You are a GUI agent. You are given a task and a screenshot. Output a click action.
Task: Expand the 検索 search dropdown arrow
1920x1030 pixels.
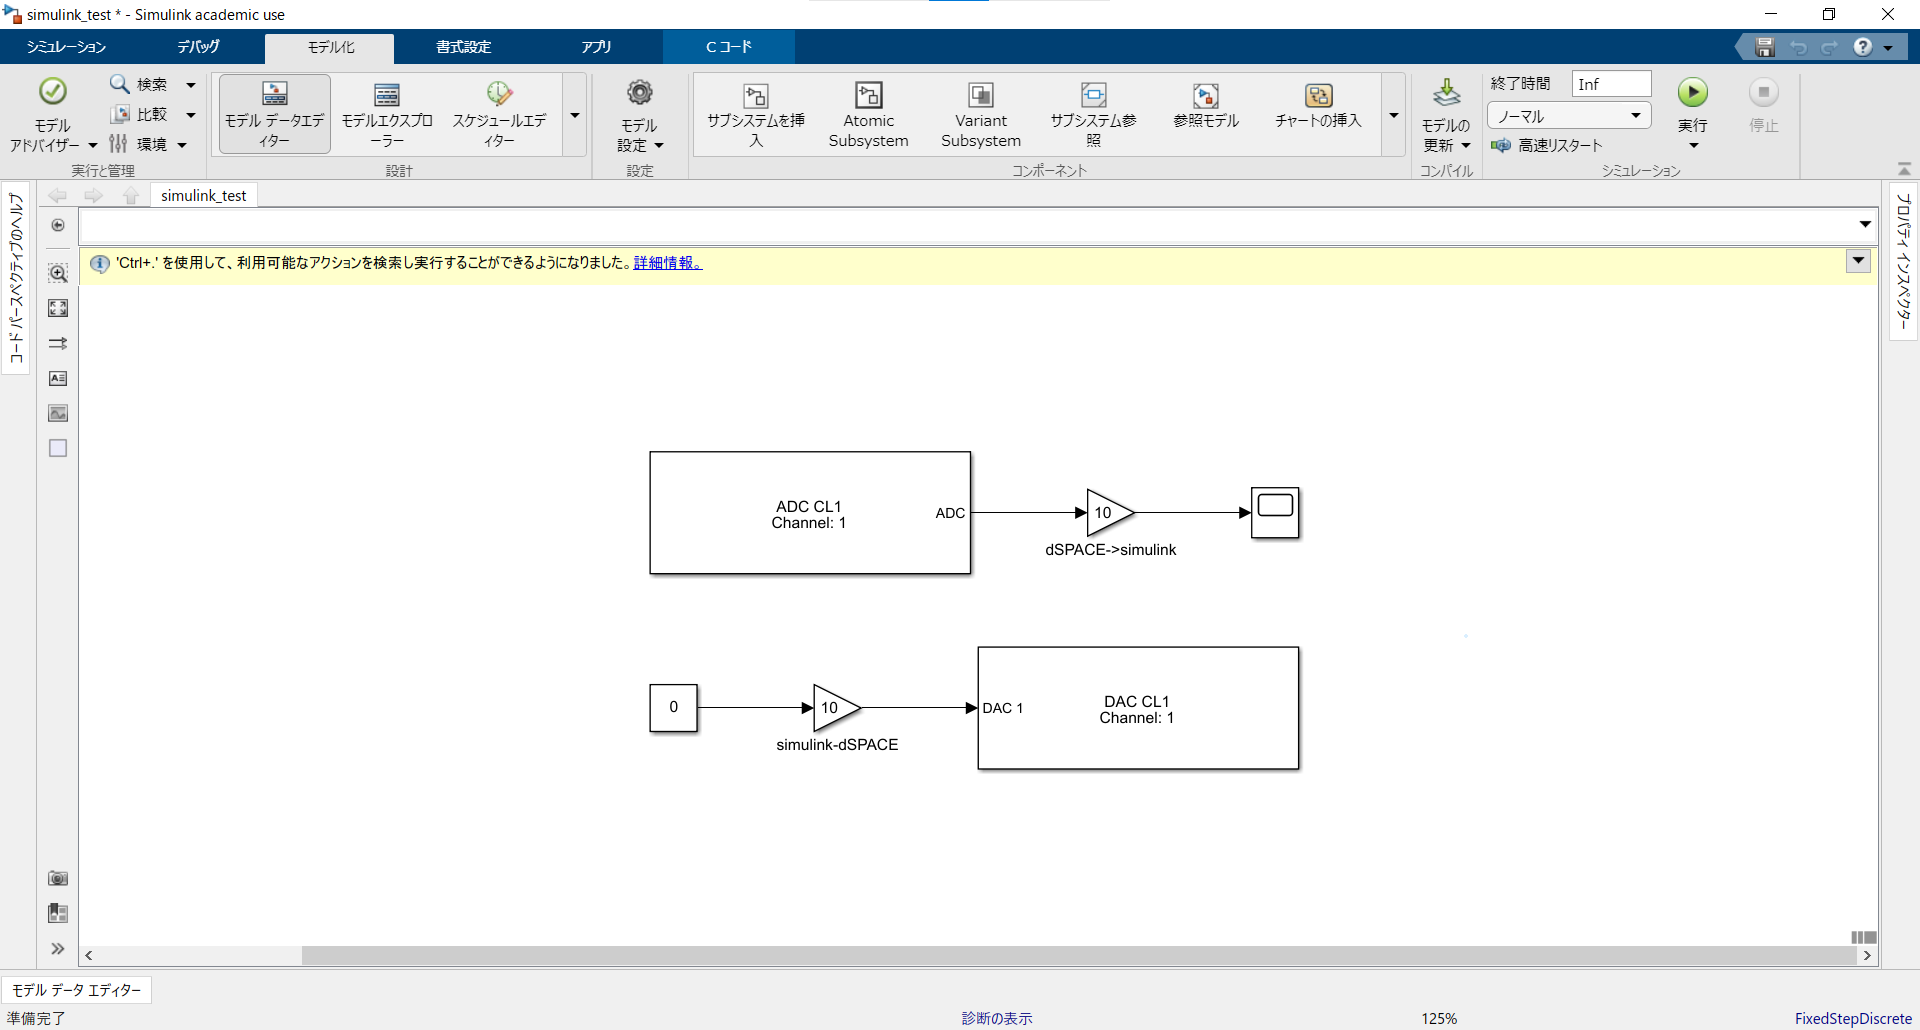[190, 84]
